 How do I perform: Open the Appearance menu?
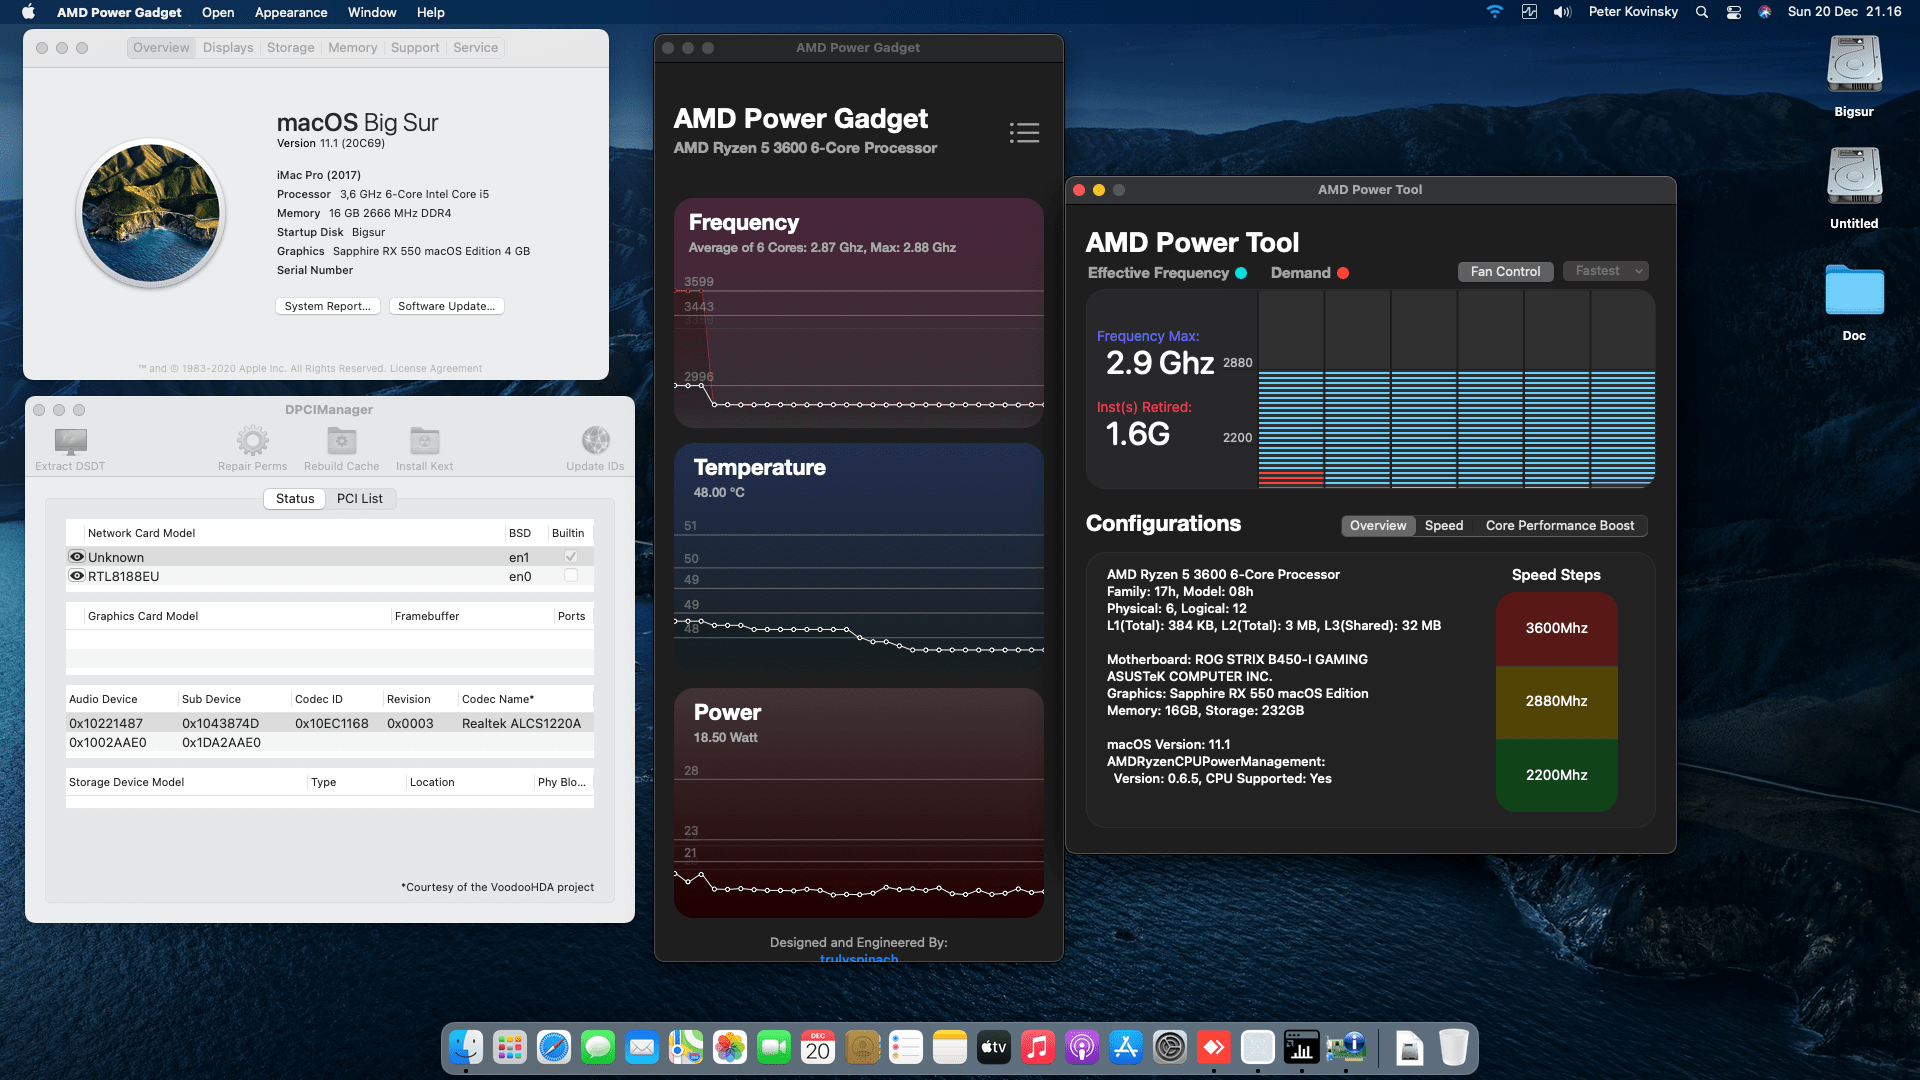click(291, 12)
